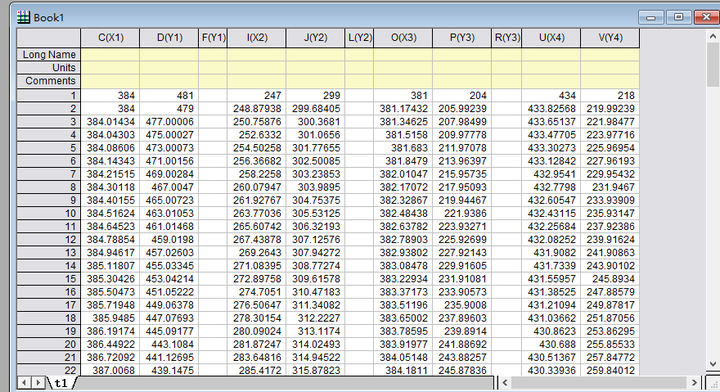Viewport: 720px width, 392px height.
Task: Click the Comments cell under V(Y4)
Action: click(610, 81)
